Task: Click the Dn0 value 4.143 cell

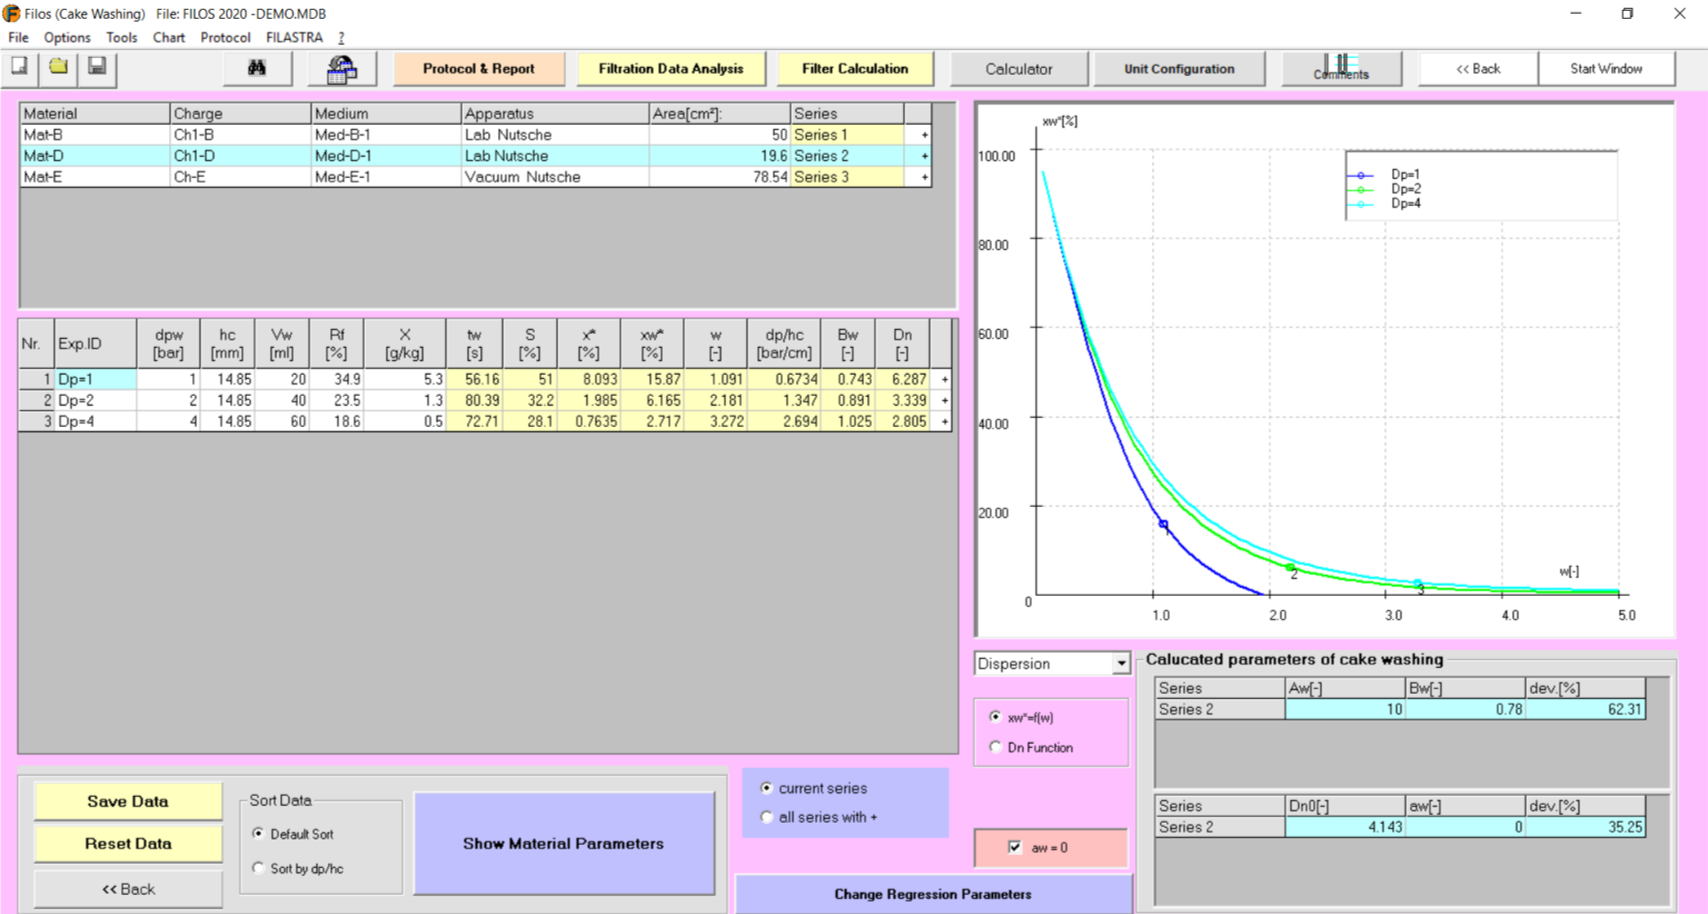Action: tap(1345, 827)
